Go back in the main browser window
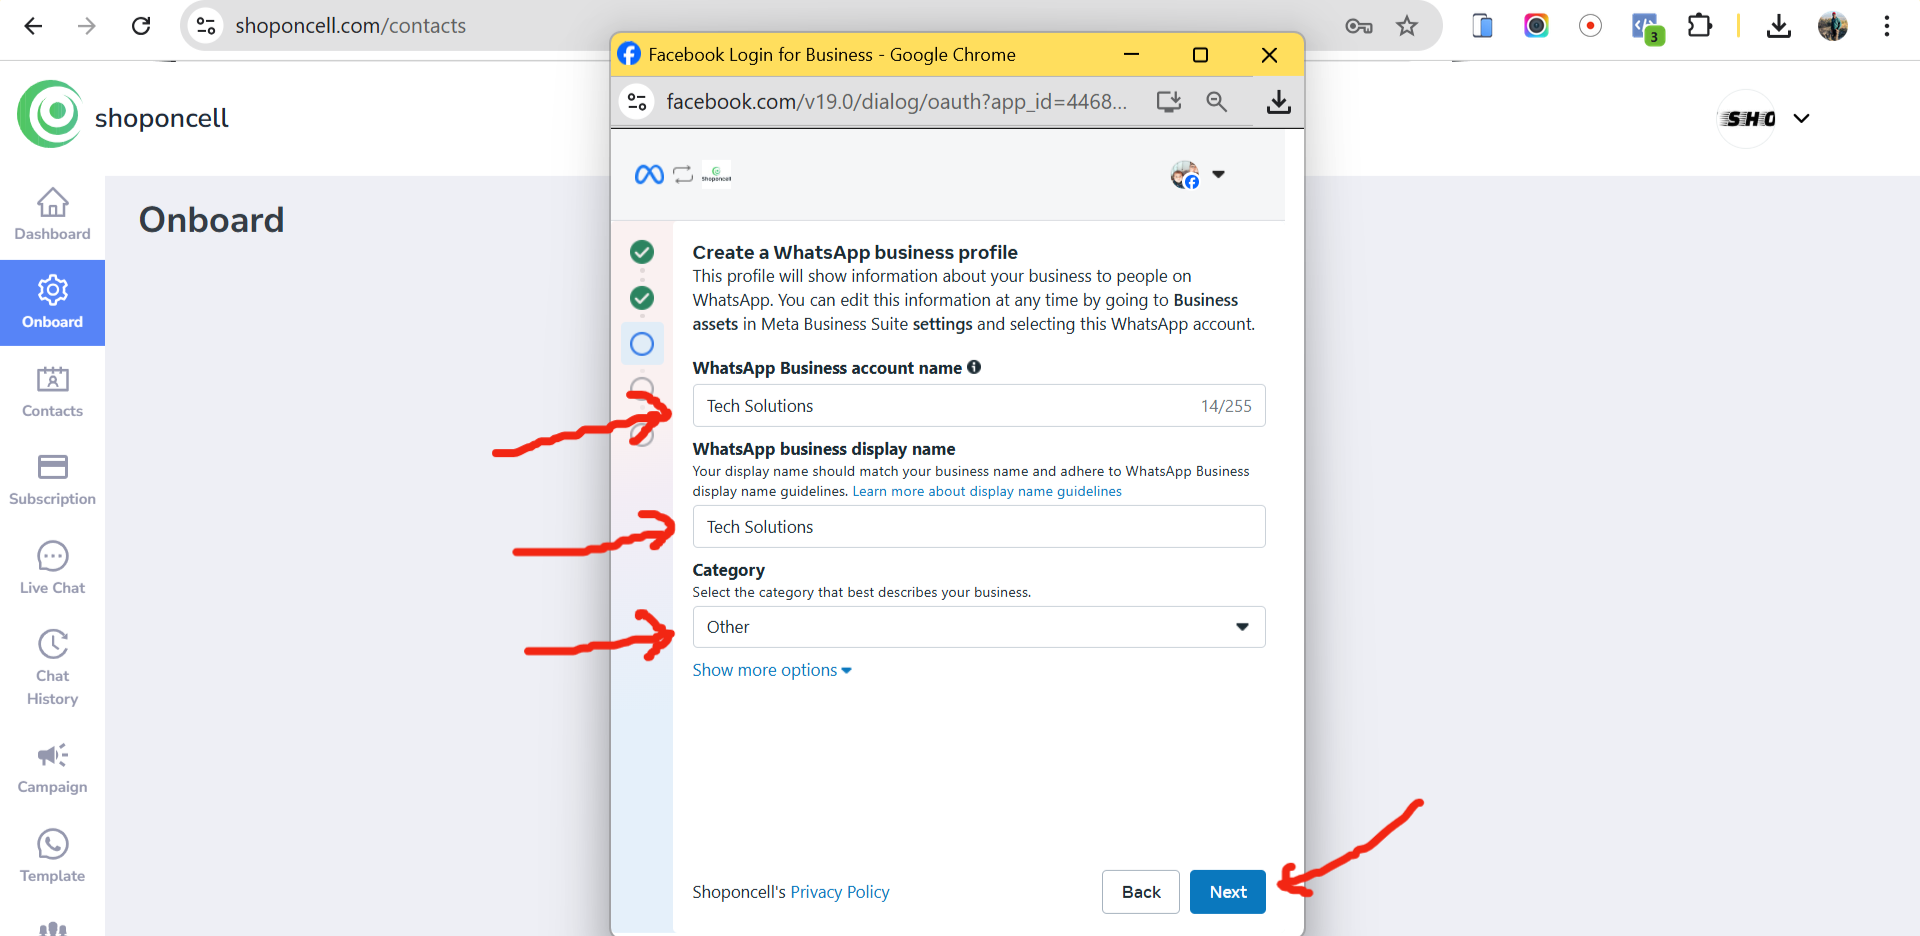1920x936 pixels. tap(33, 26)
